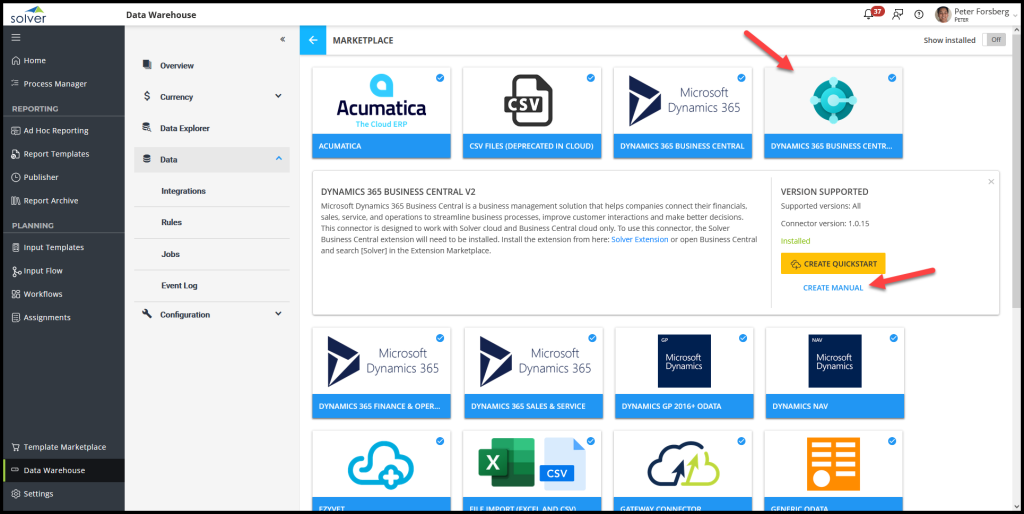Click the notifications bell icon
1024x514 pixels.
click(x=867, y=14)
